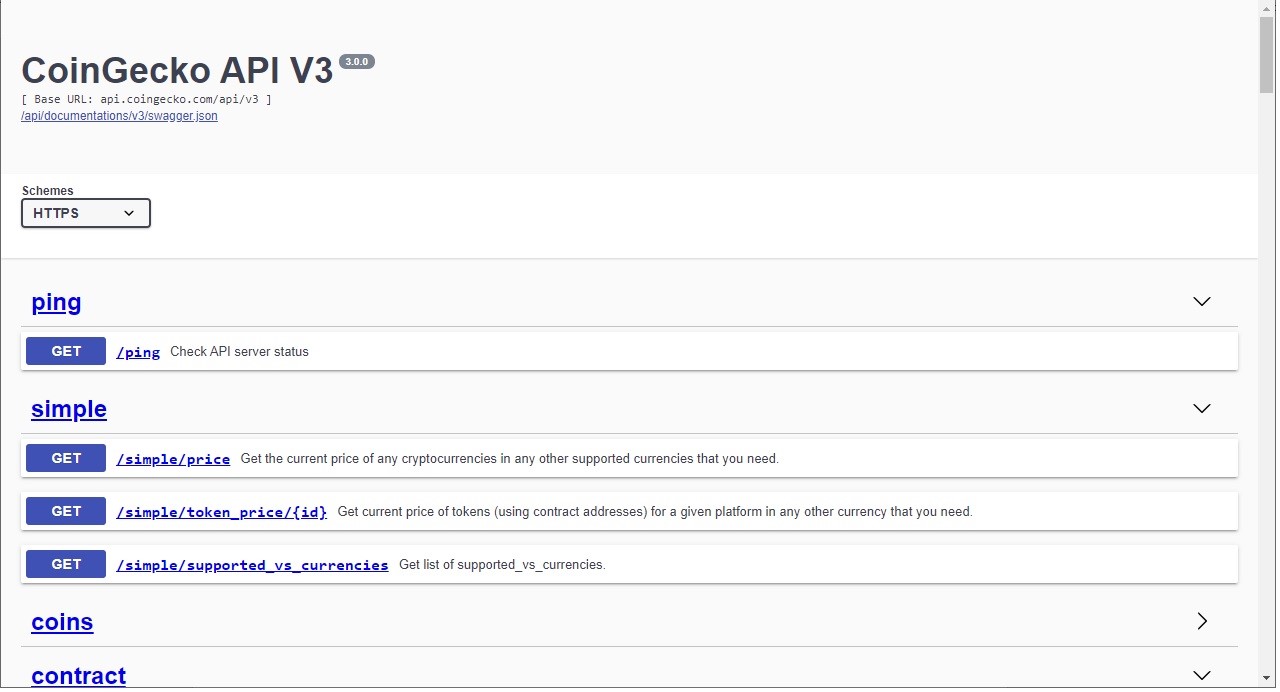Open the HTTPS schemes dropdown

click(86, 213)
